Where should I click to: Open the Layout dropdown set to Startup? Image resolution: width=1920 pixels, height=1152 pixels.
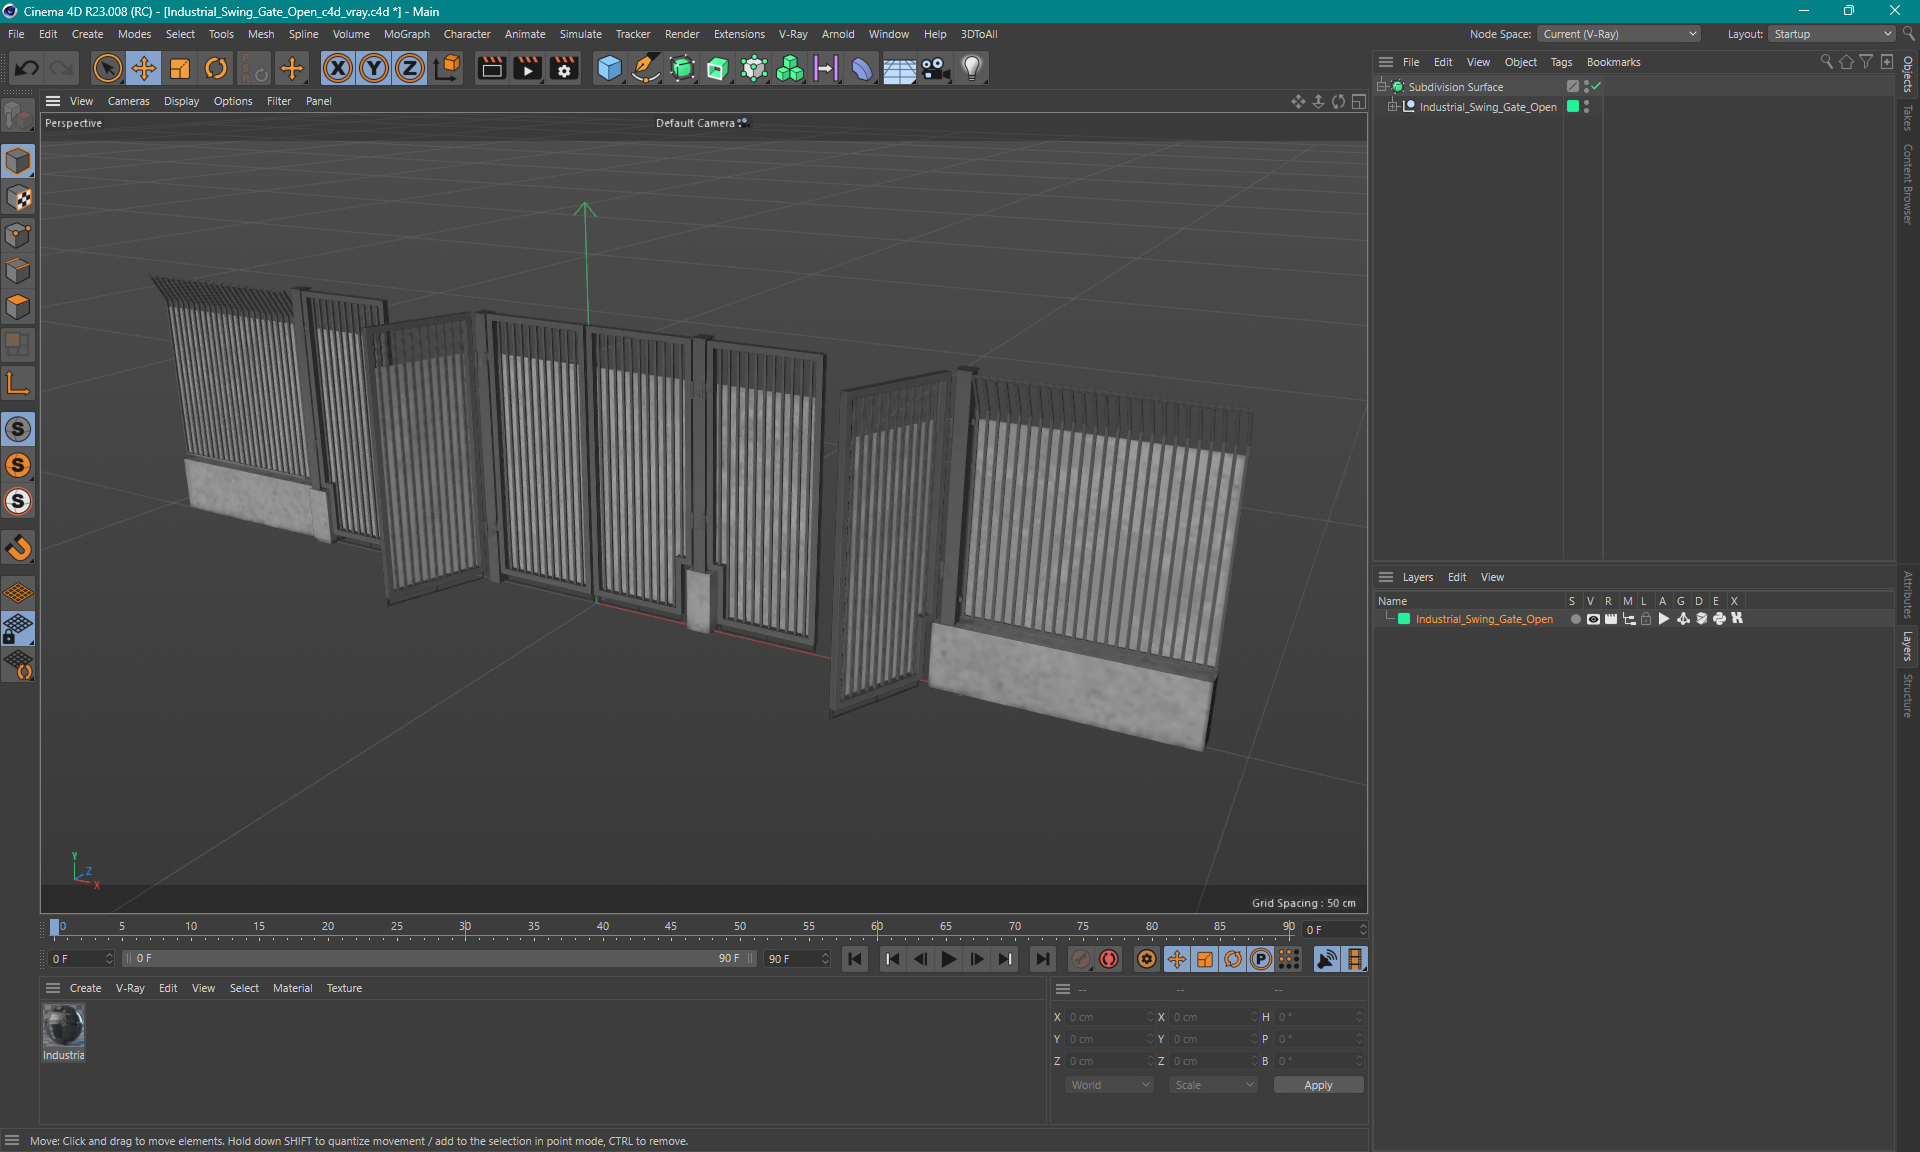point(1832,34)
